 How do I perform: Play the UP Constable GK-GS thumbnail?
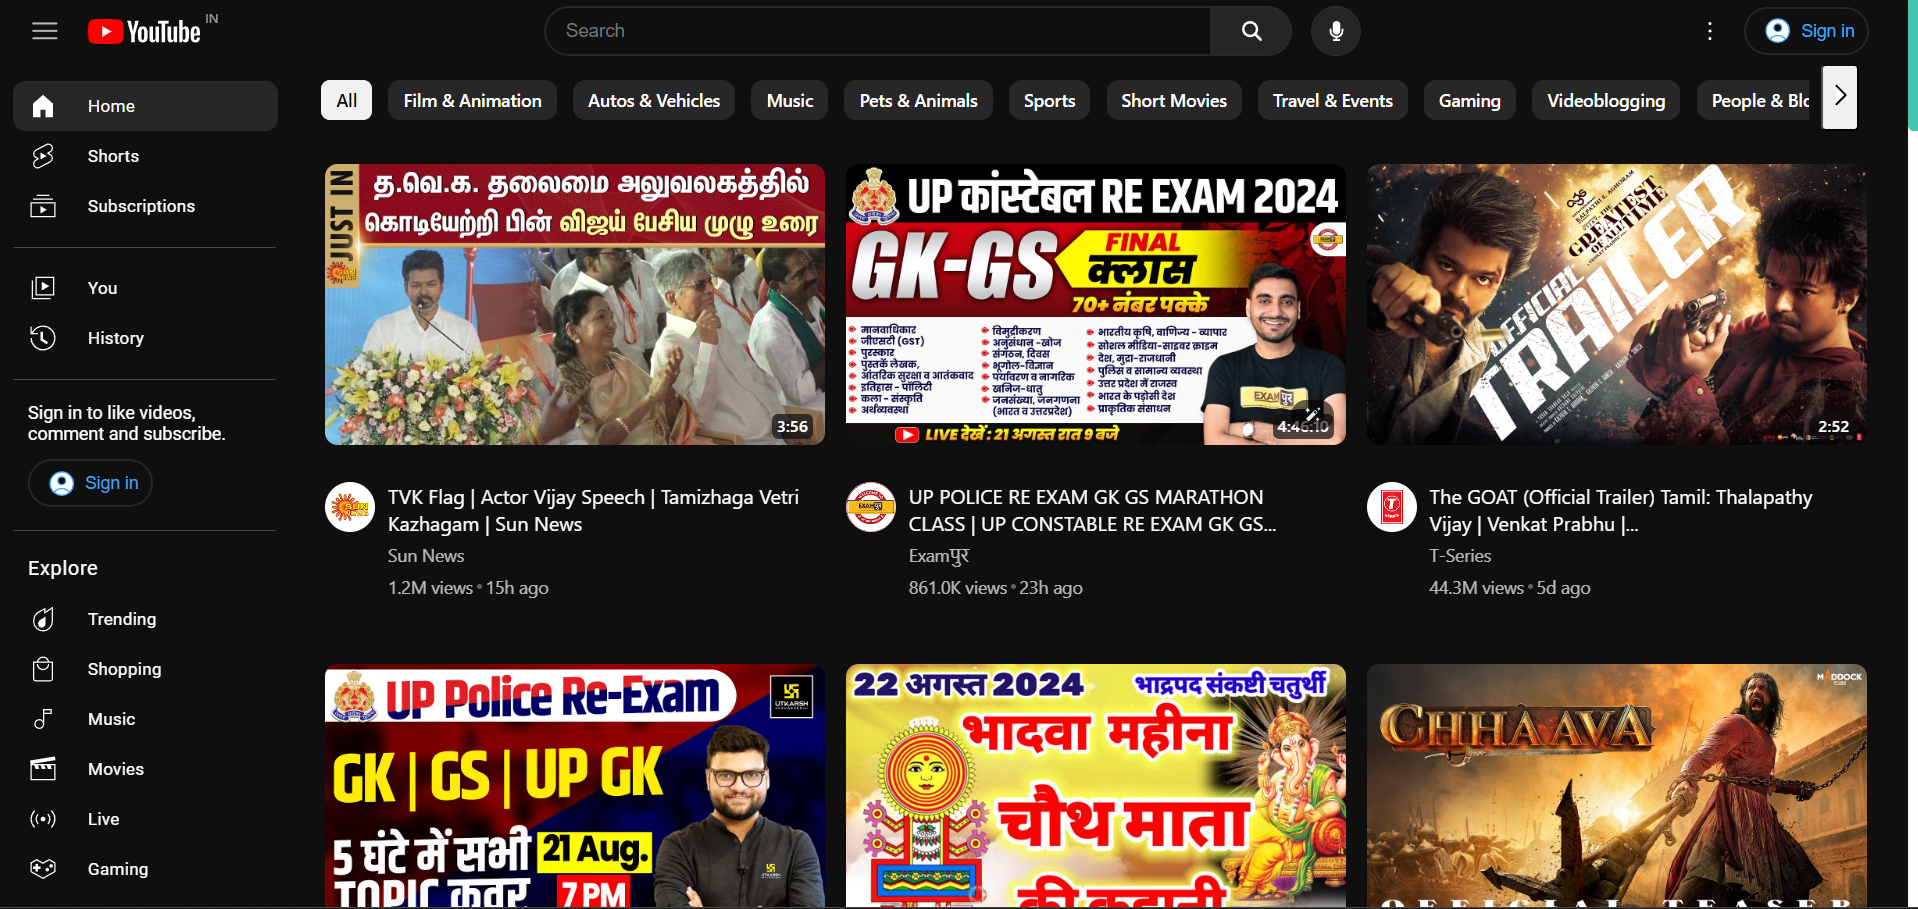click(1096, 305)
